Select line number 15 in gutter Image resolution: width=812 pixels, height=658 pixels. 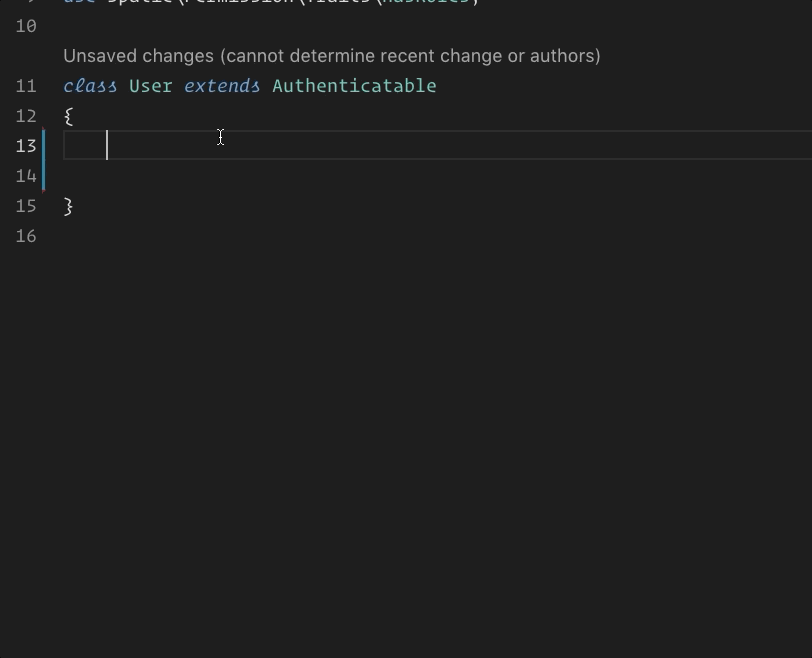(26, 206)
